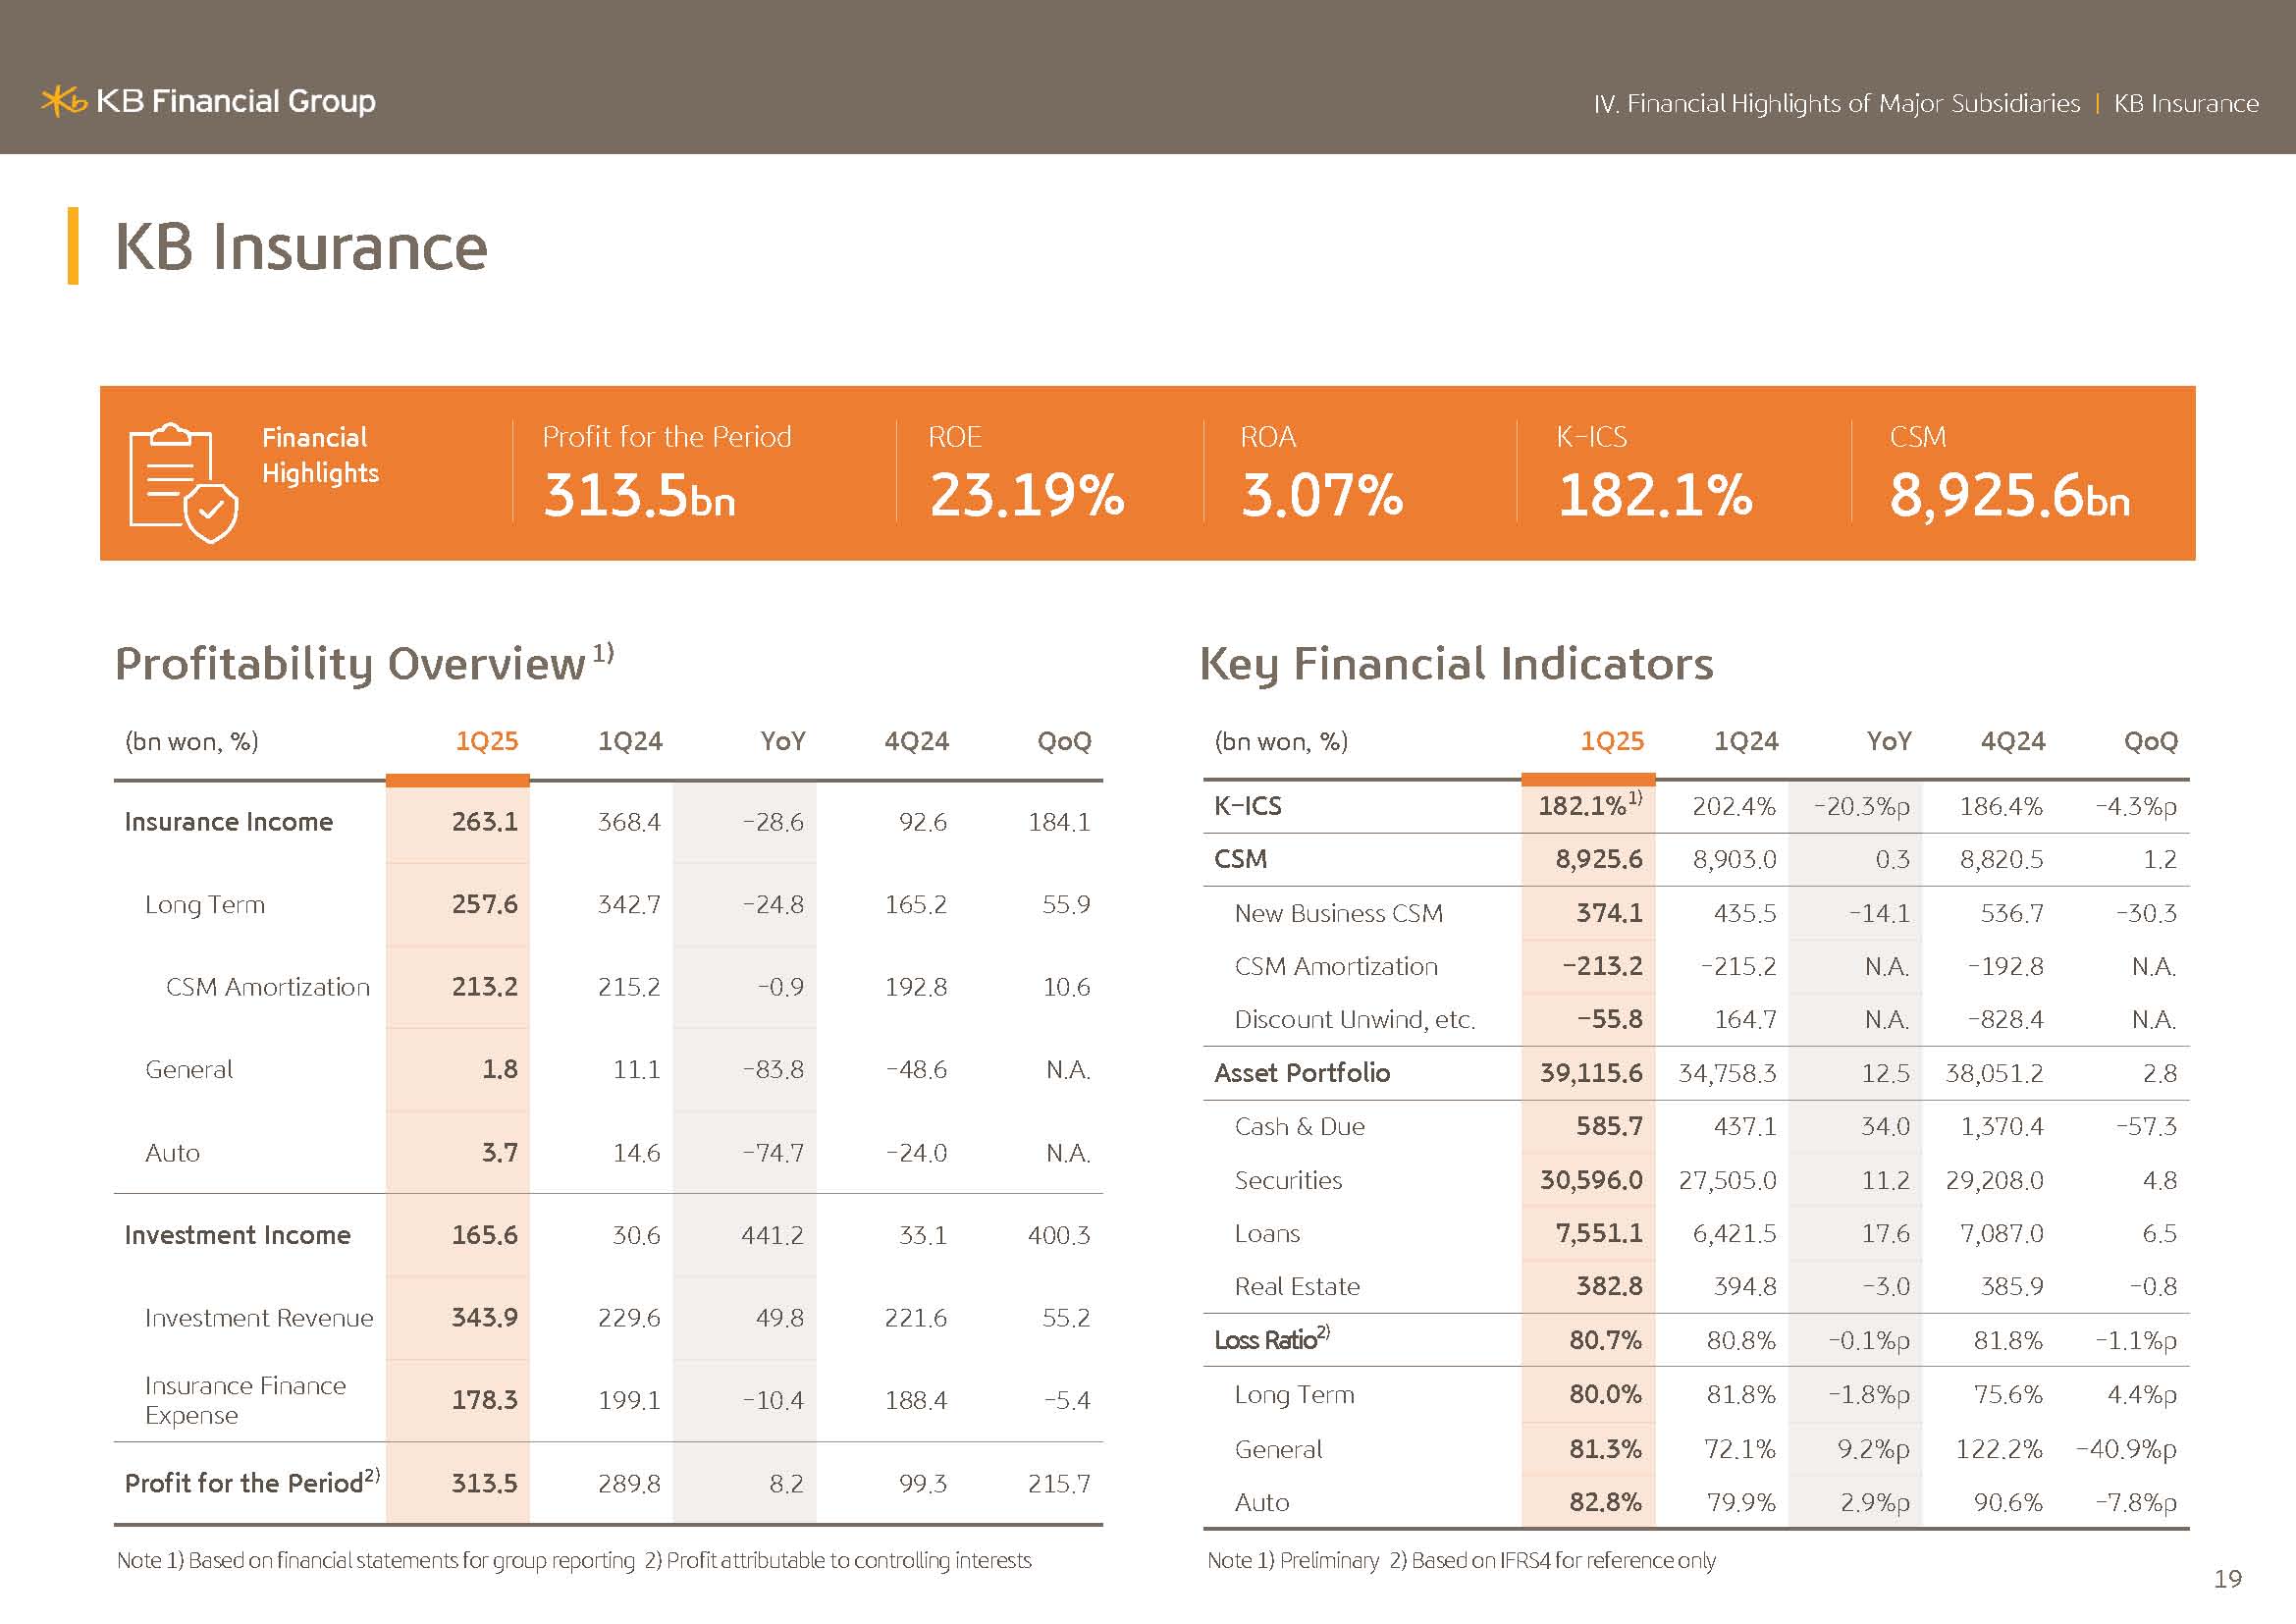Click the page number 19

click(2227, 1579)
